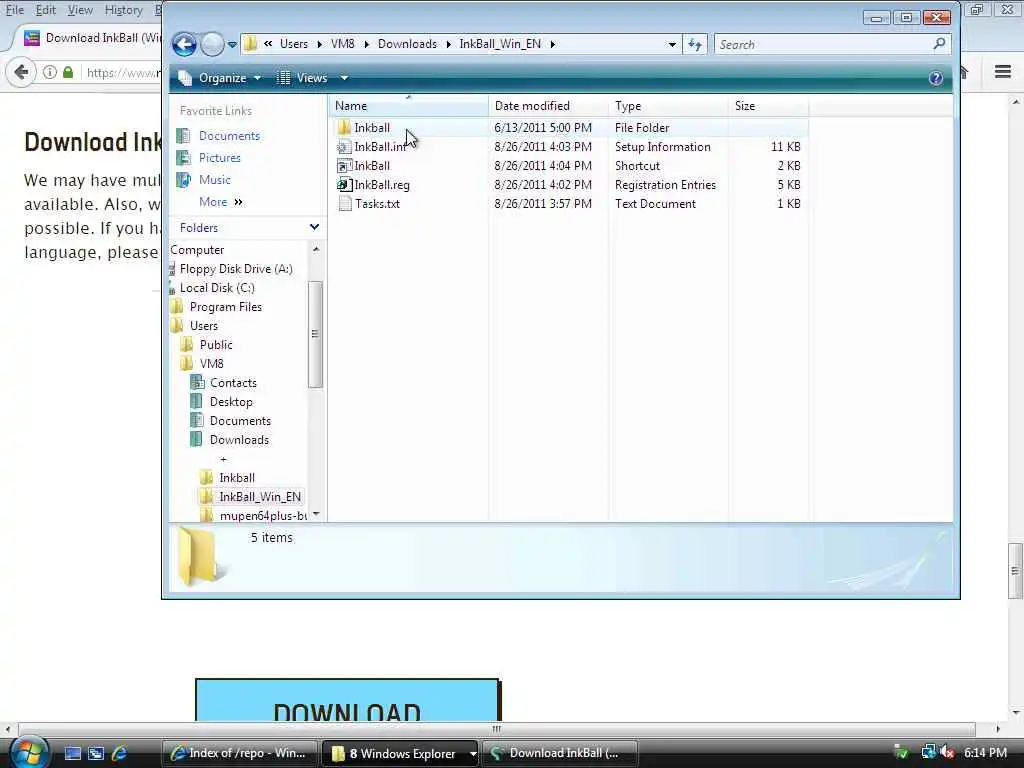This screenshot has height=768, width=1024.
Task: Select the Tasks.txt file icon
Action: 345,204
